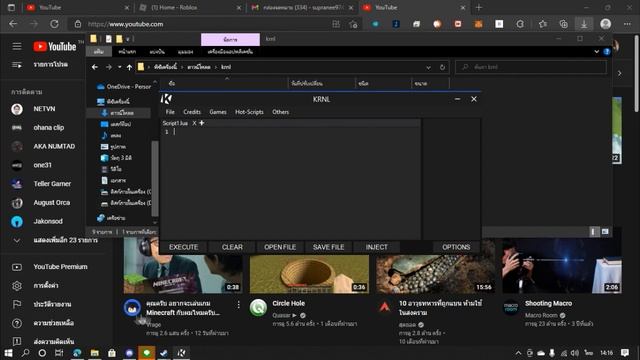
Task: Open the Circle Hole video thumbnail
Action: coord(309,274)
